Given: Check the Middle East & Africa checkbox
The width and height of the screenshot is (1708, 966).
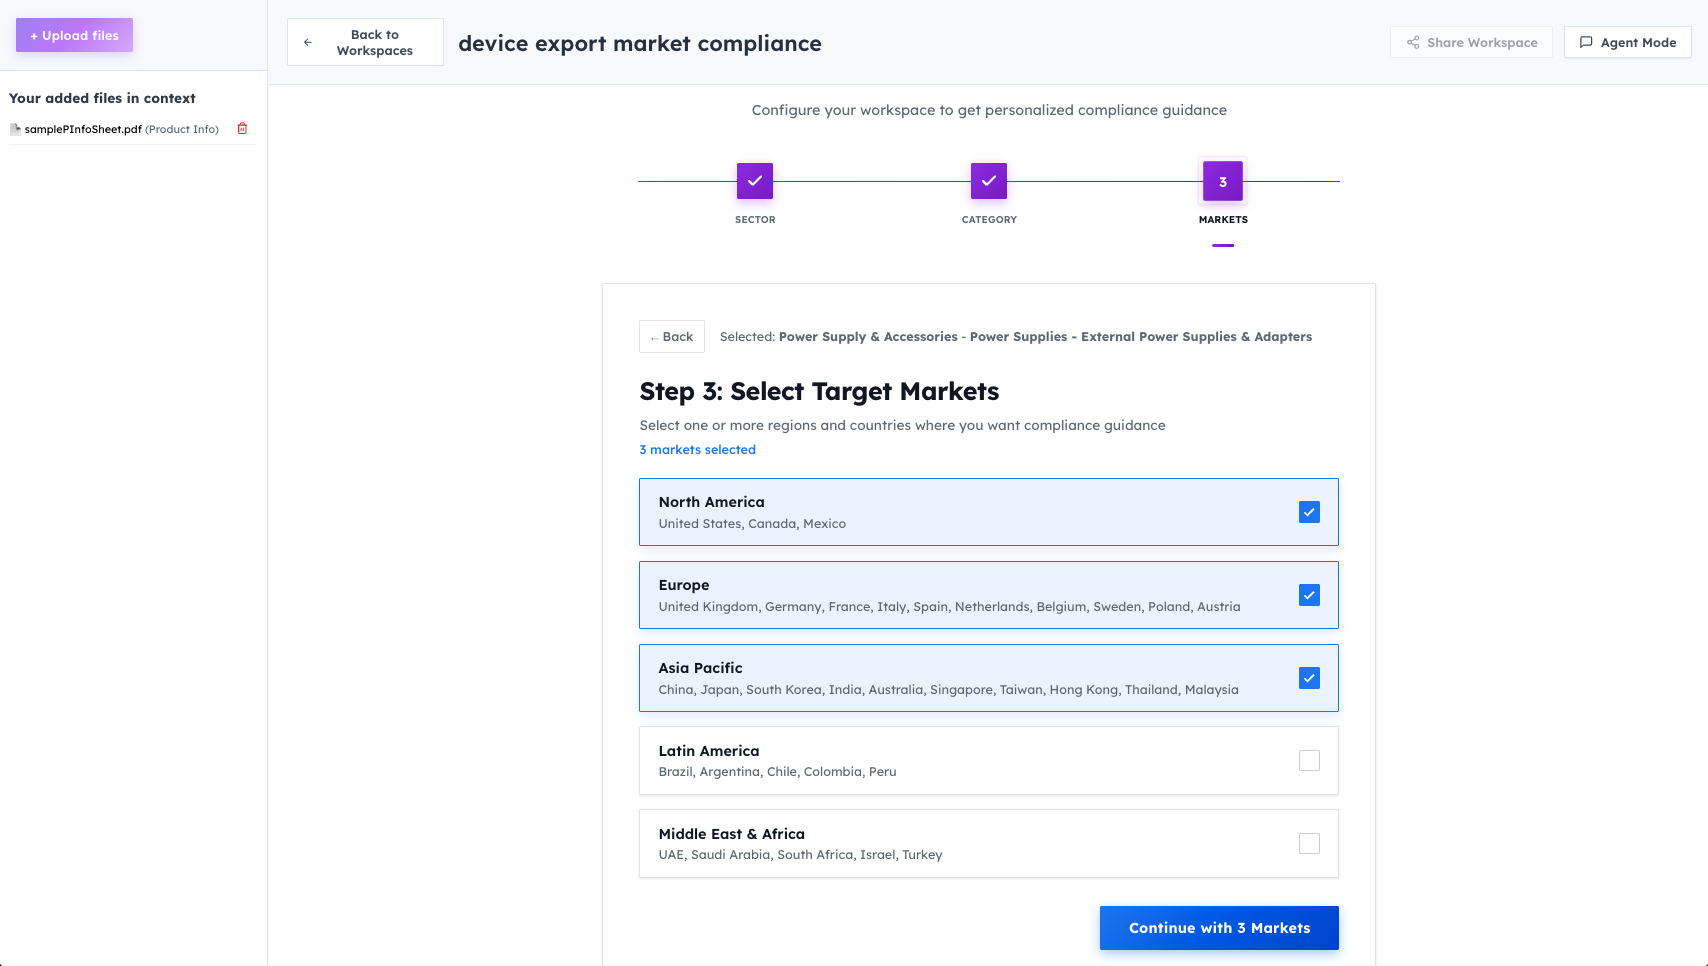Looking at the screenshot, I should [1309, 844].
